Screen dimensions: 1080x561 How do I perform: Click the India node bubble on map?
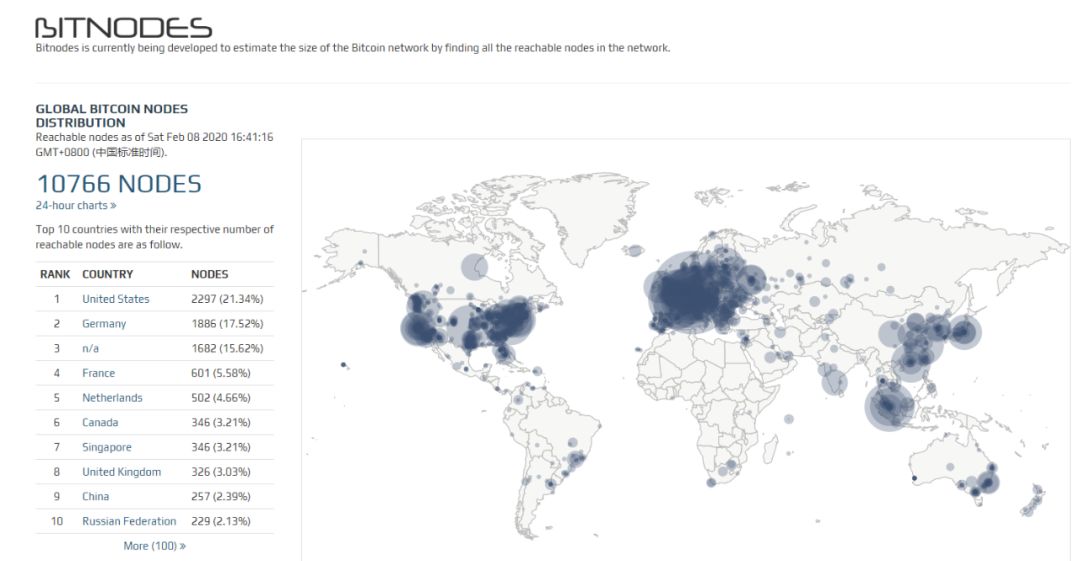[834, 382]
